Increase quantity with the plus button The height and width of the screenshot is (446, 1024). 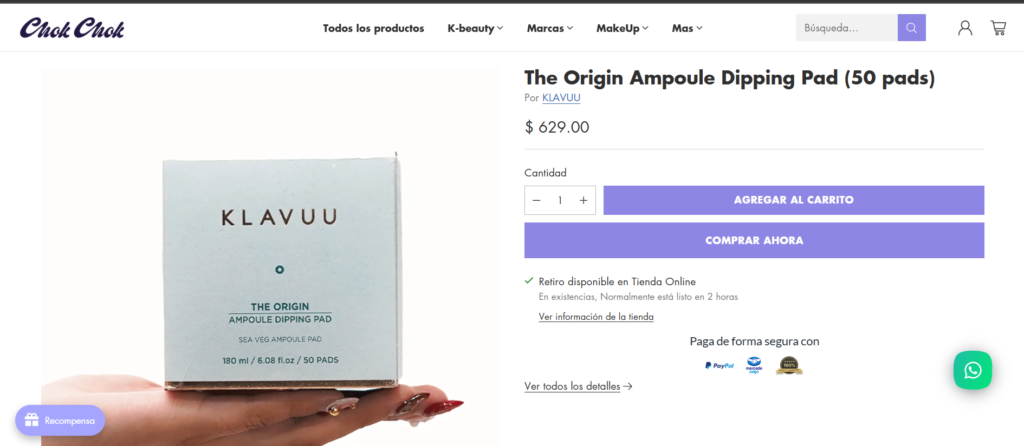pyautogui.click(x=583, y=200)
